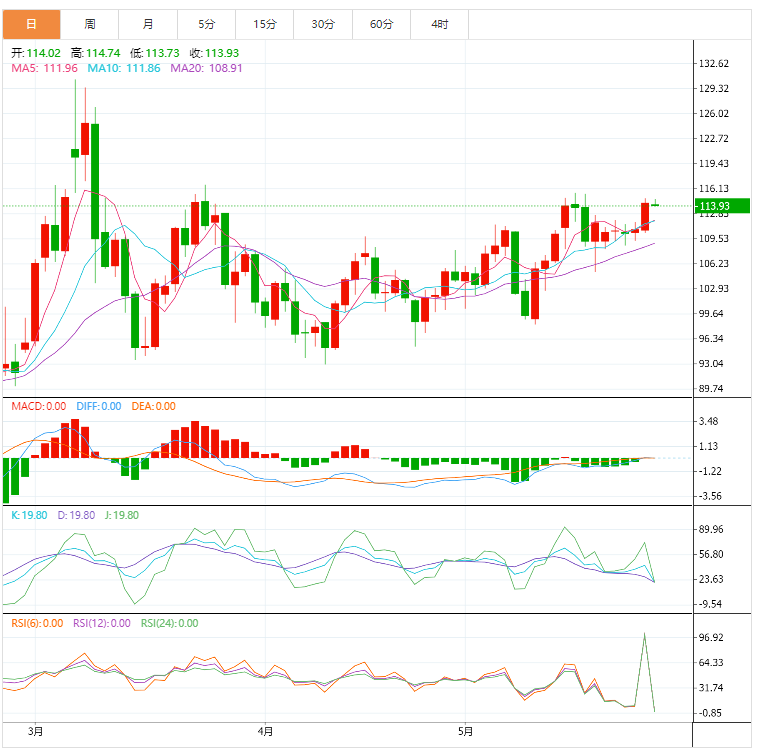
Task: Click the 109.53 price axis label
Action: [x=713, y=239]
